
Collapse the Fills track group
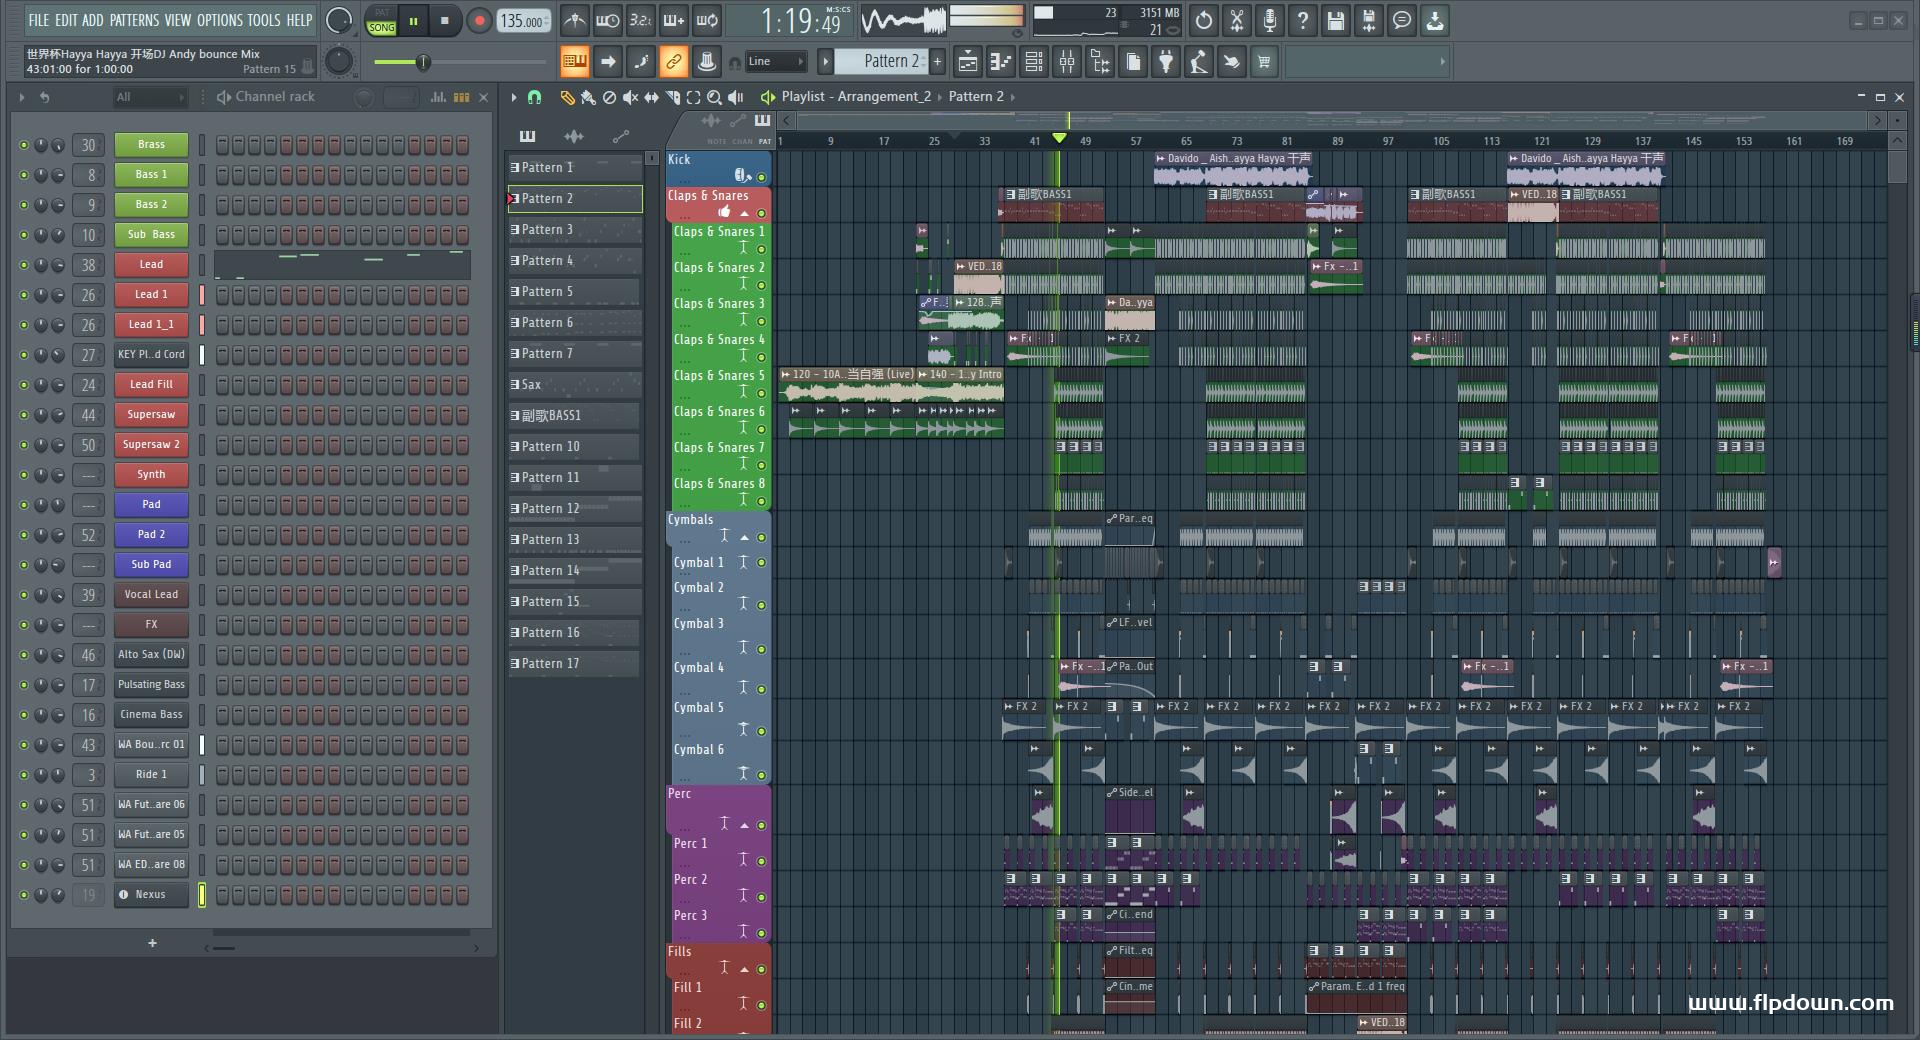point(744,969)
